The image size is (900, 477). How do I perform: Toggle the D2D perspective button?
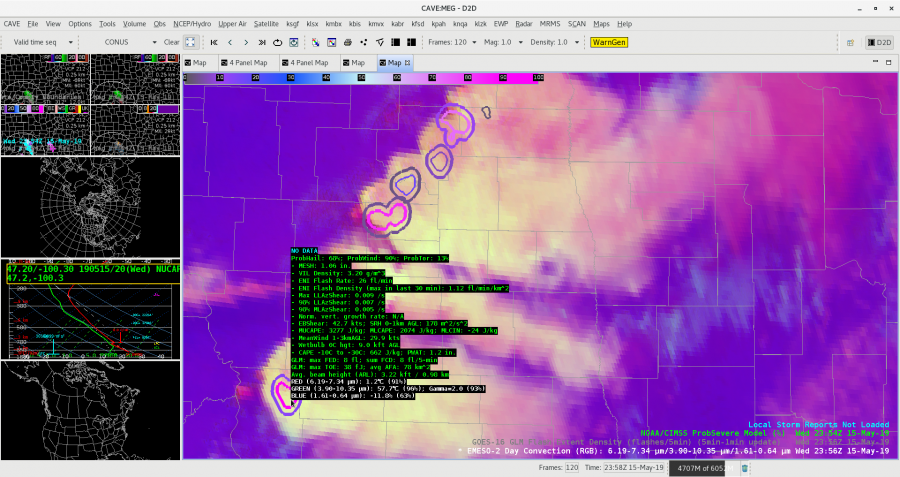point(880,43)
